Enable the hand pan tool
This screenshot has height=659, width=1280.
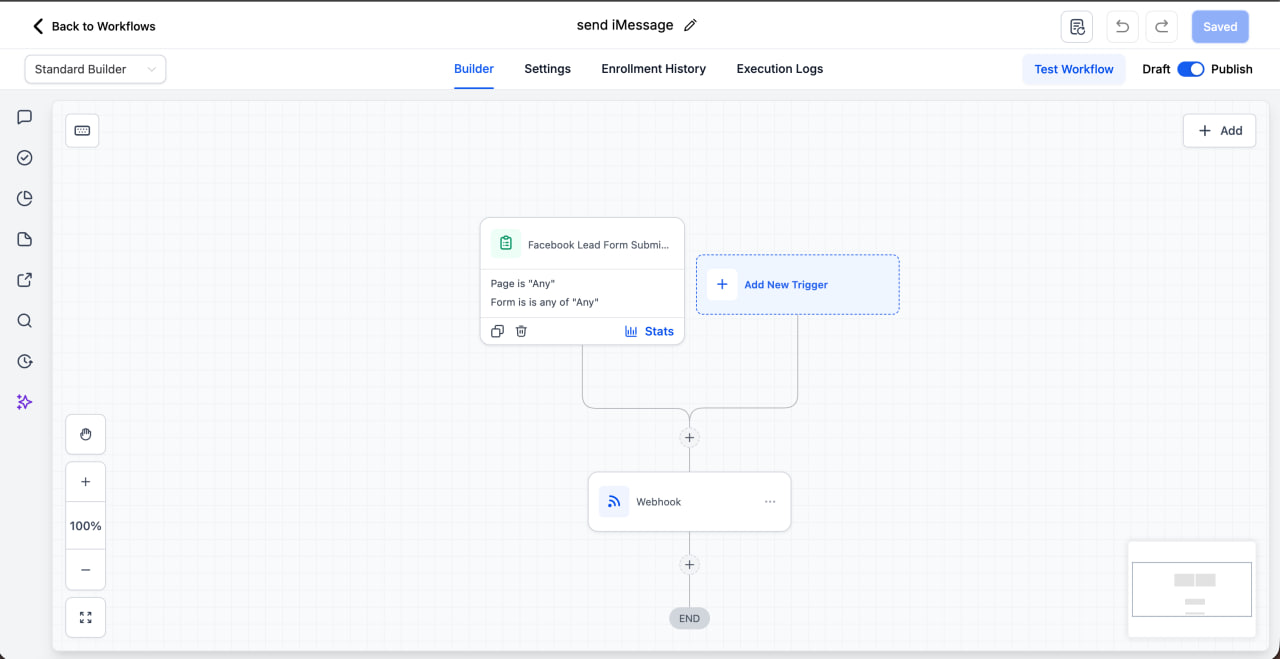[x=85, y=433]
